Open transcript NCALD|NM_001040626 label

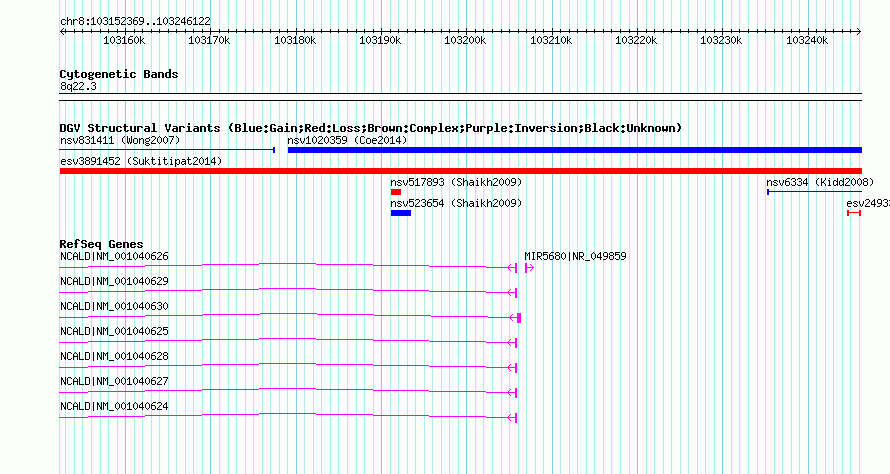click(x=114, y=256)
